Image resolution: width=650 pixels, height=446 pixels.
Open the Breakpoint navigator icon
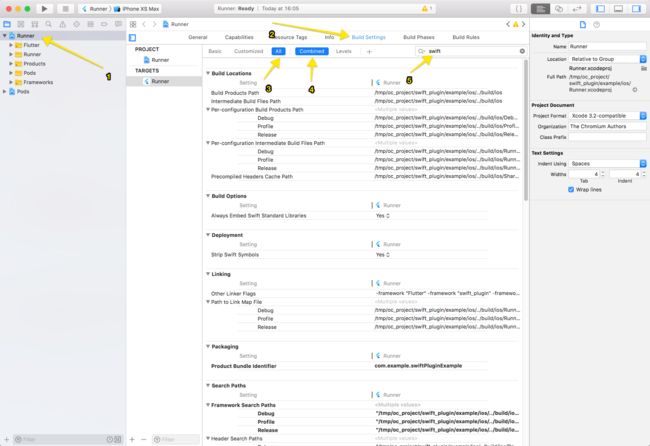click(104, 24)
